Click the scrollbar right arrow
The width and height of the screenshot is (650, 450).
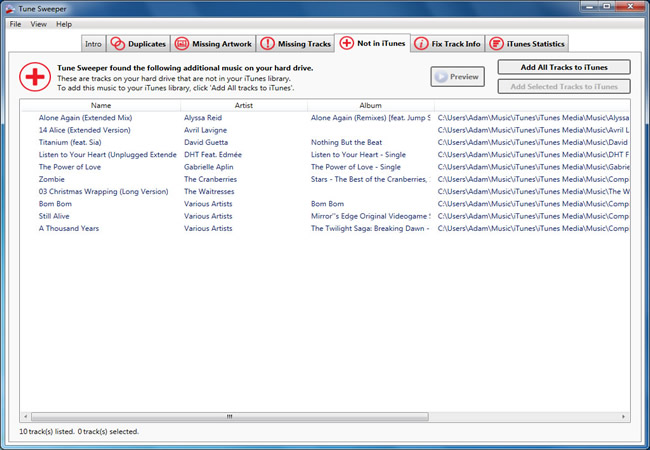pyautogui.click(x=623, y=416)
